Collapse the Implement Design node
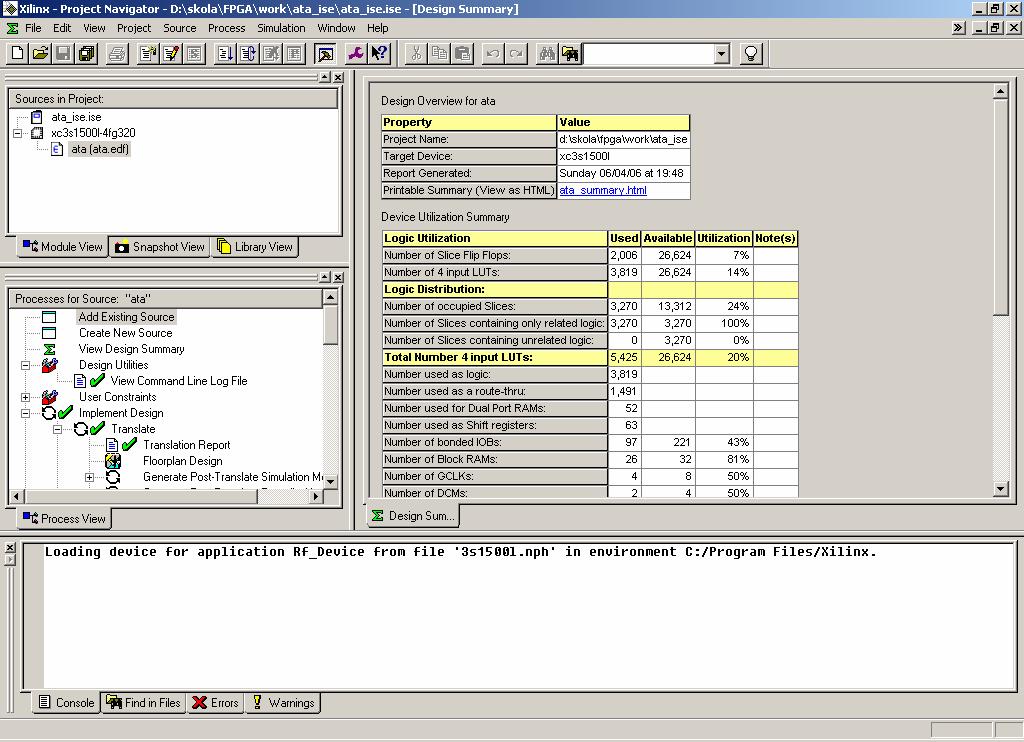 [25, 413]
